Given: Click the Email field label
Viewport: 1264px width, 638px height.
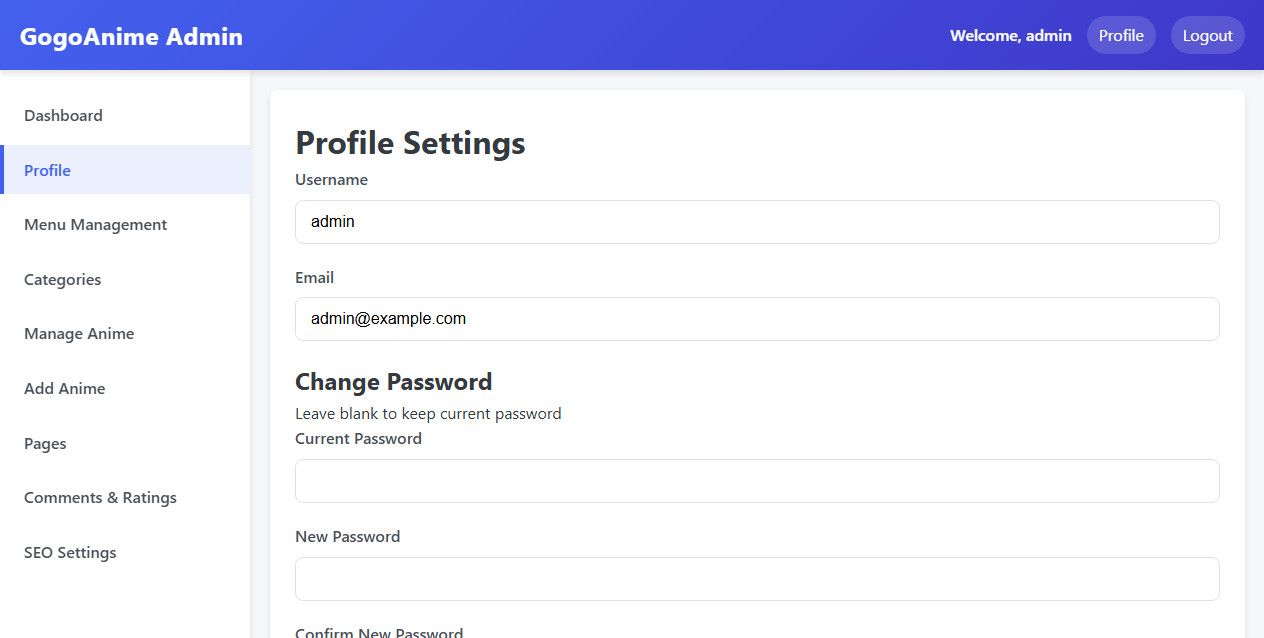Looking at the screenshot, I should coord(314,278).
